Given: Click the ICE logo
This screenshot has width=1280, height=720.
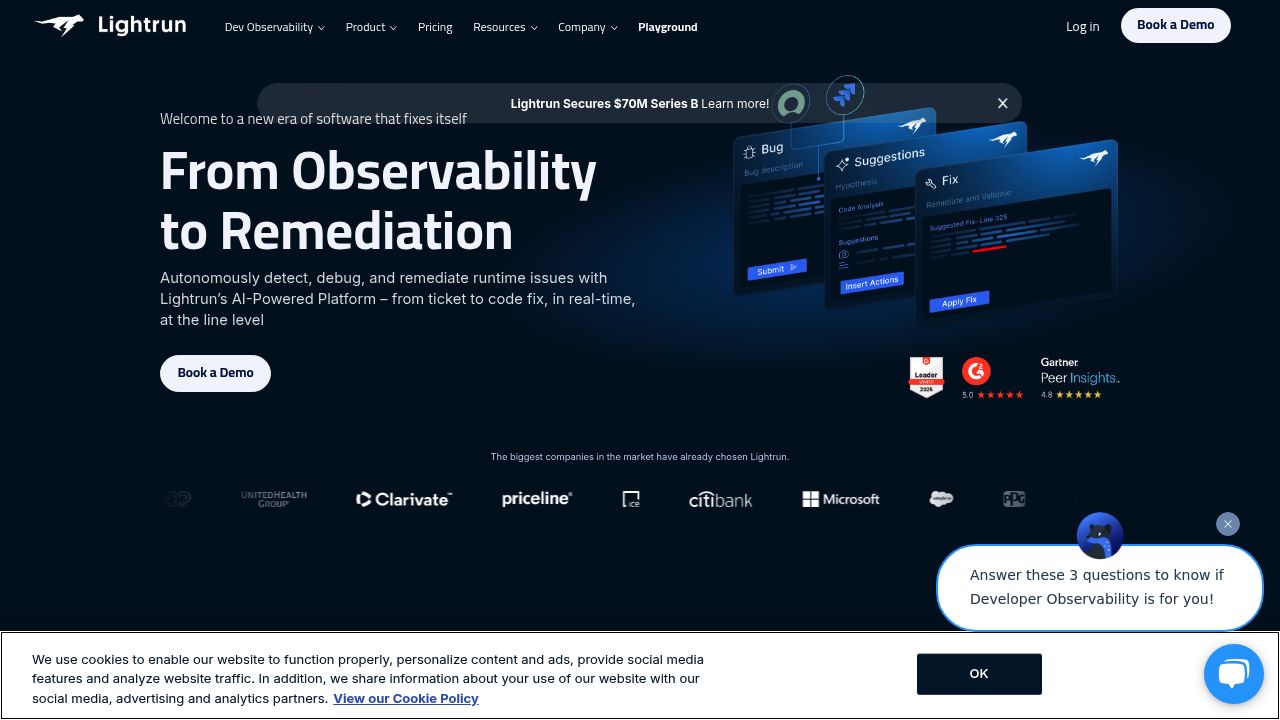Looking at the screenshot, I should pyautogui.click(x=631, y=499).
